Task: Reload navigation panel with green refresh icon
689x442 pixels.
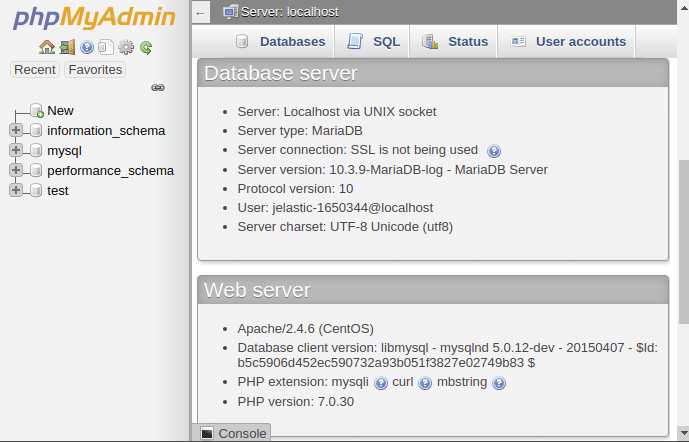Action: (x=146, y=47)
